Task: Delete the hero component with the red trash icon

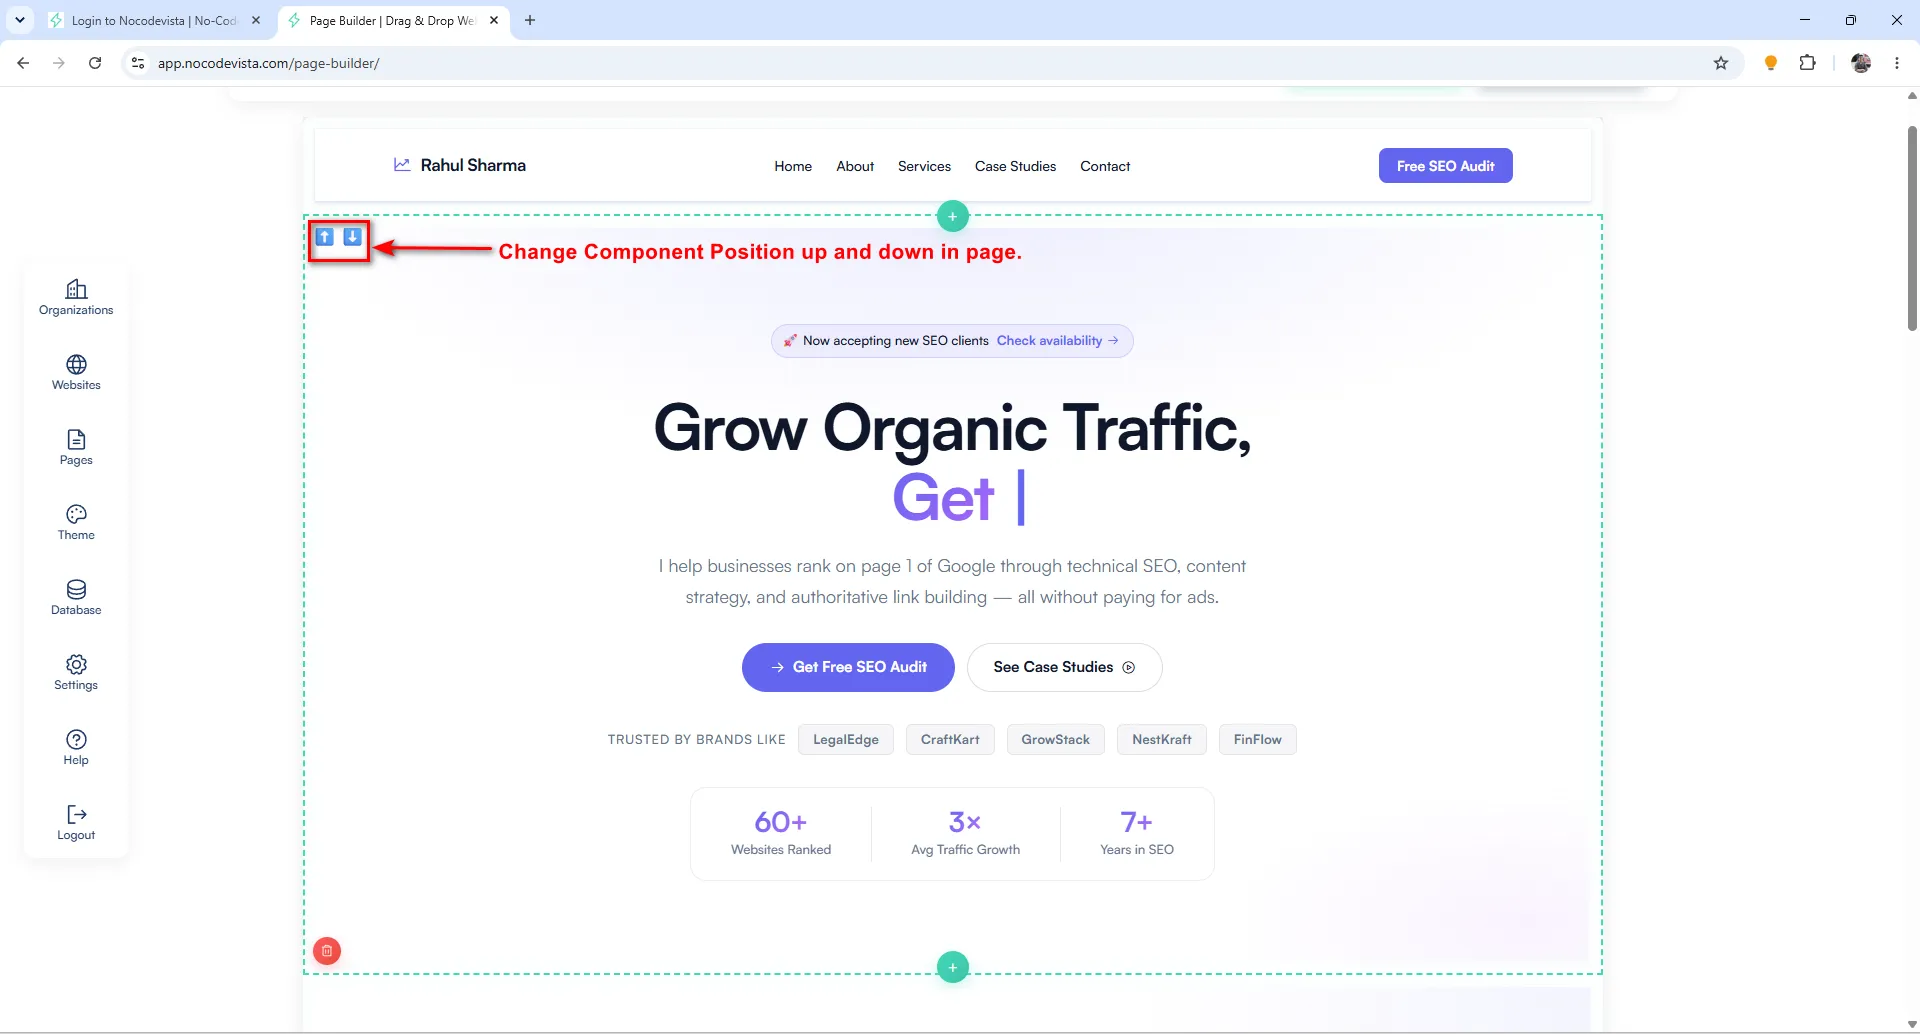Action: pyautogui.click(x=327, y=951)
